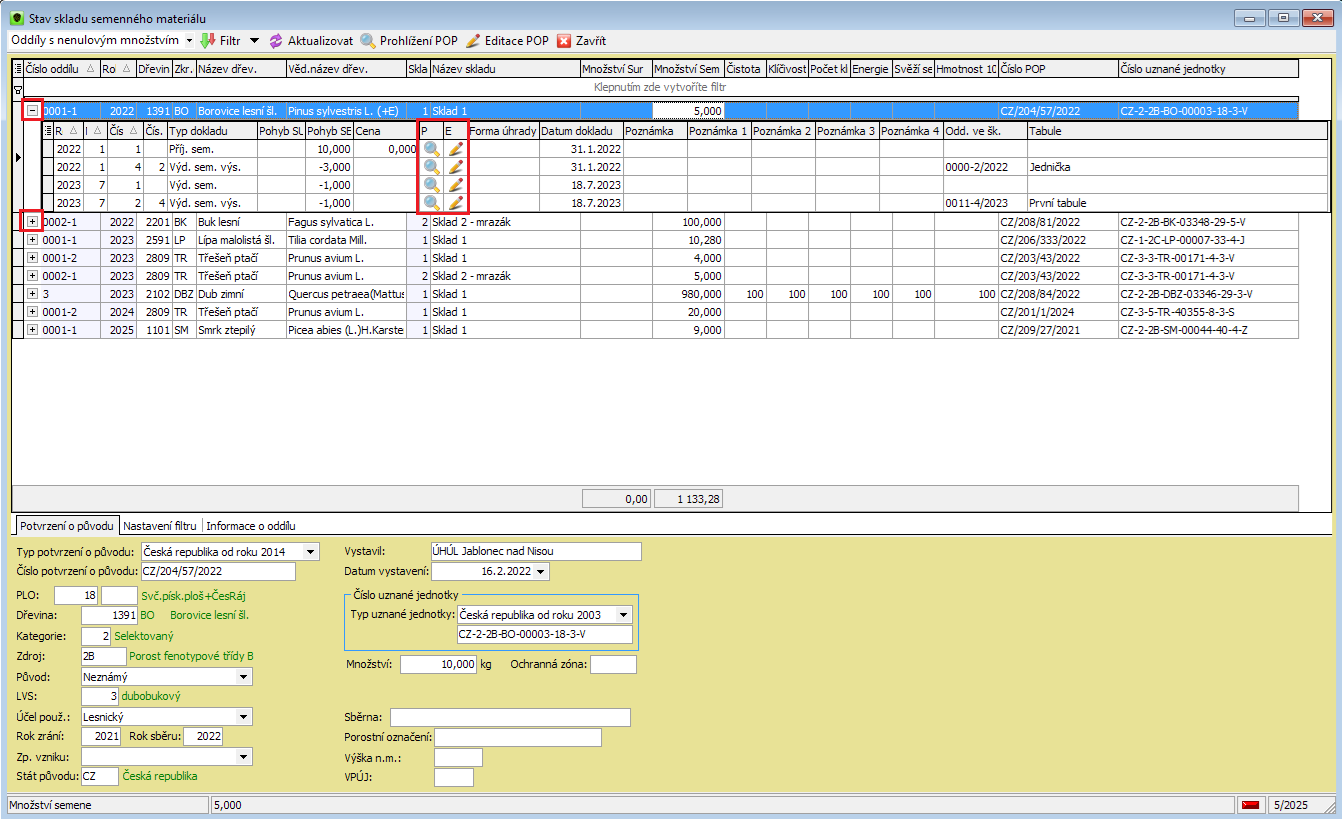The image size is (1342, 819).
Task: Open the Oddíly s nenulovým množstvím dropdown
Action: click(189, 41)
